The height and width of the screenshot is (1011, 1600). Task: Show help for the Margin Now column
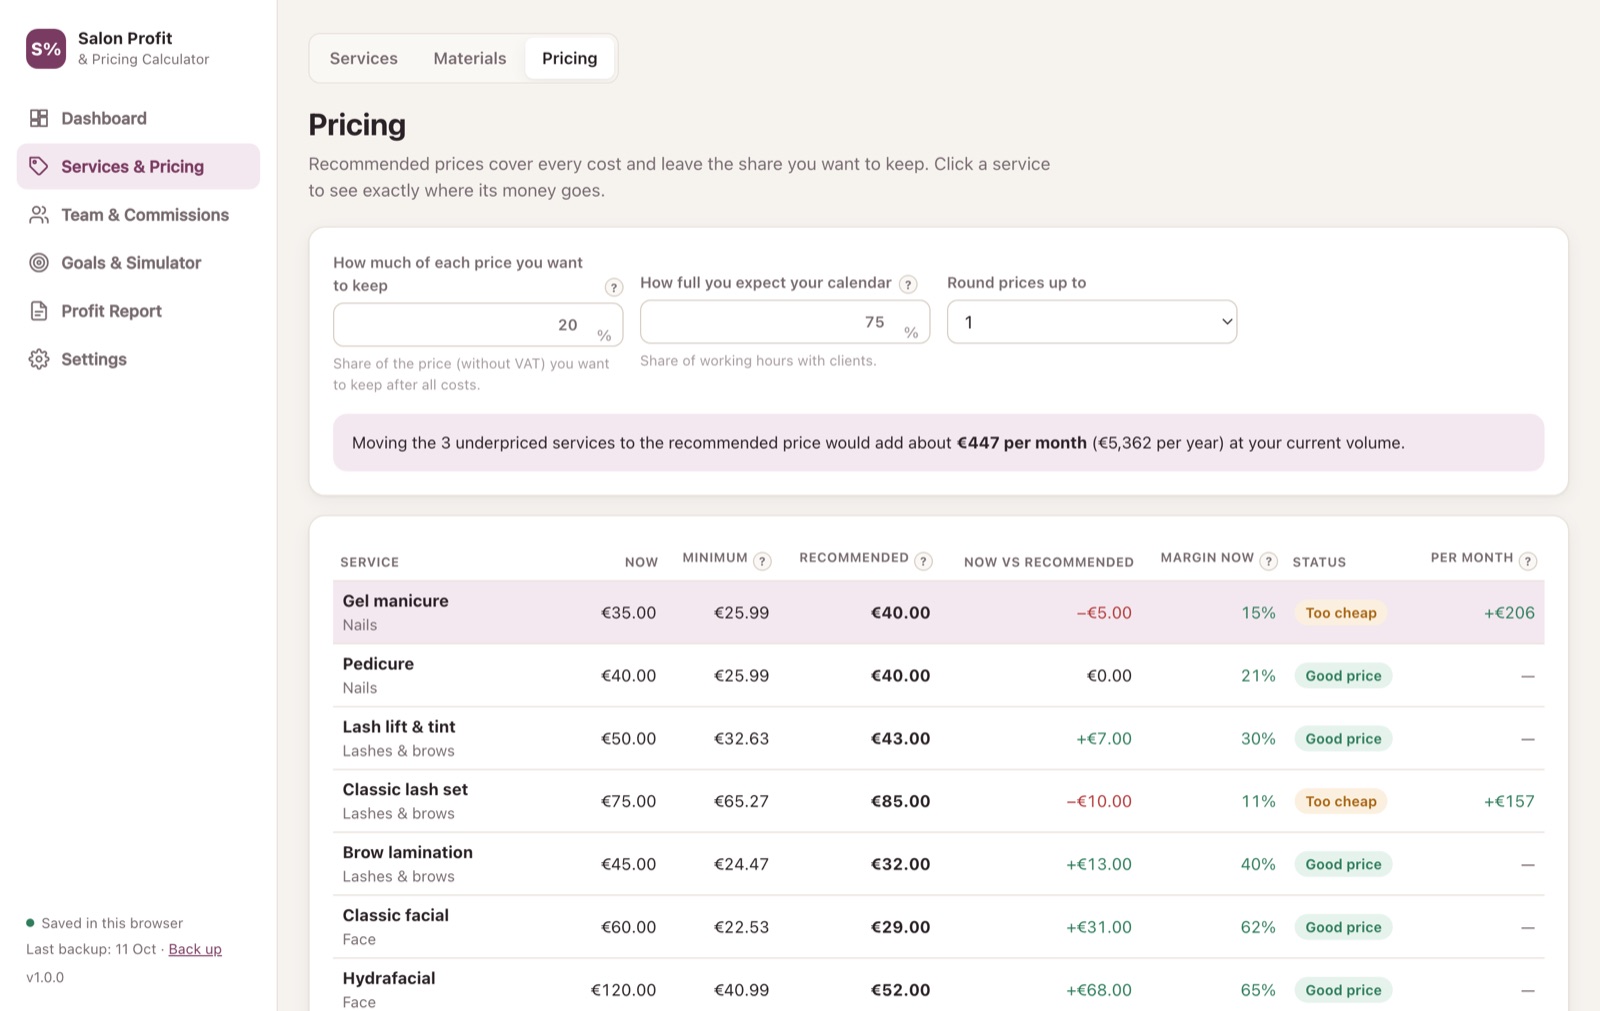pos(1268,561)
